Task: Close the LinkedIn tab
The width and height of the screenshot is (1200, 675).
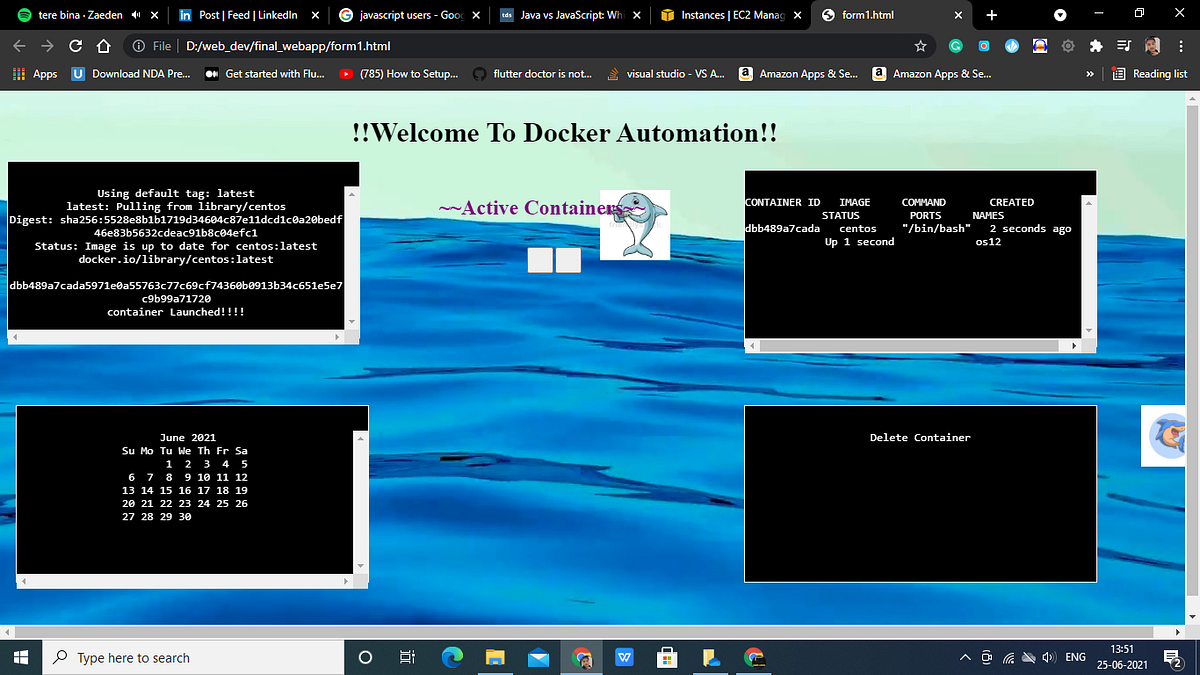Action: click(314, 16)
